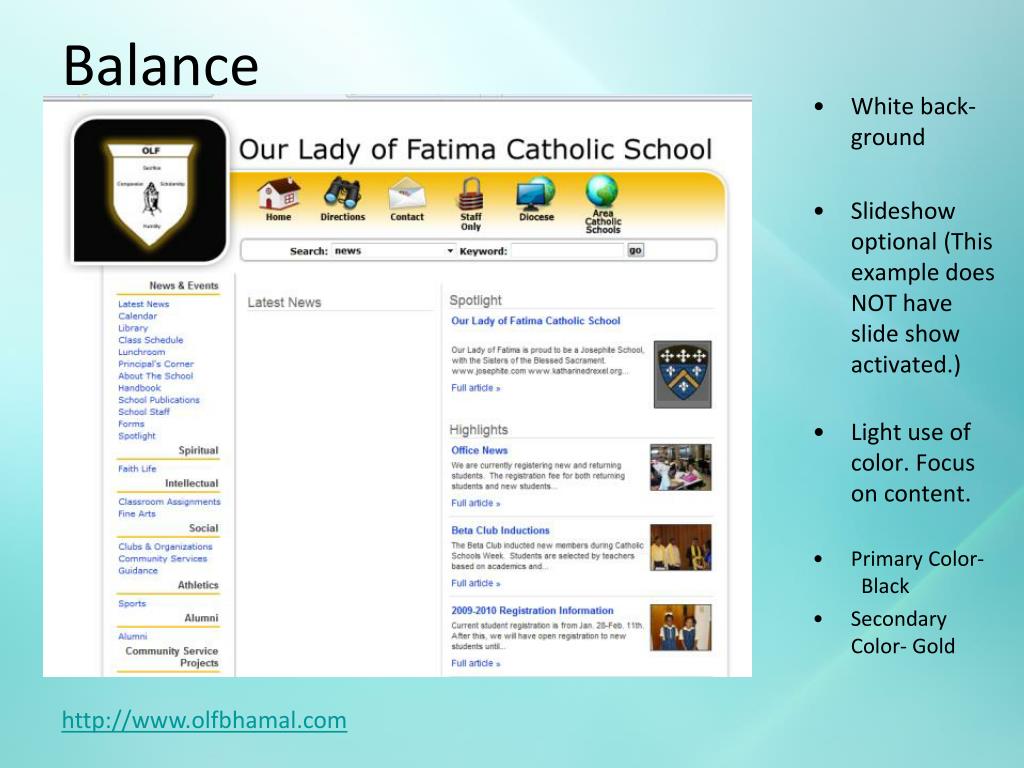Click into the Keyword input field
This screenshot has height=768, width=1024.
click(567, 251)
